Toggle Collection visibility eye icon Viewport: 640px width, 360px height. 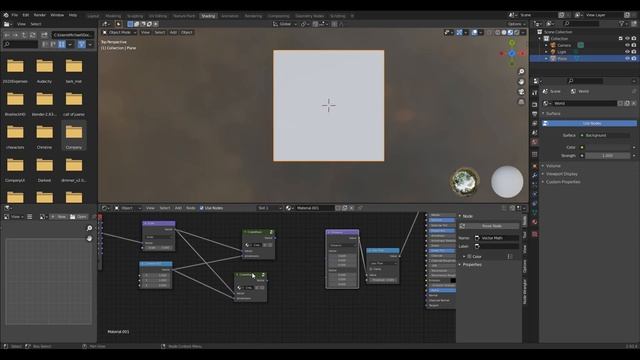pyautogui.click(x=627, y=38)
